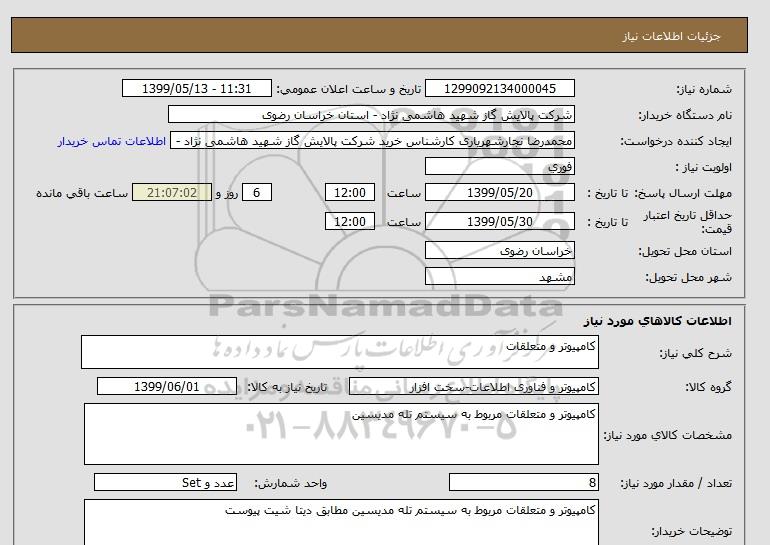Click the price validity time 12:00 field
The image size is (770, 545).
(350, 221)
